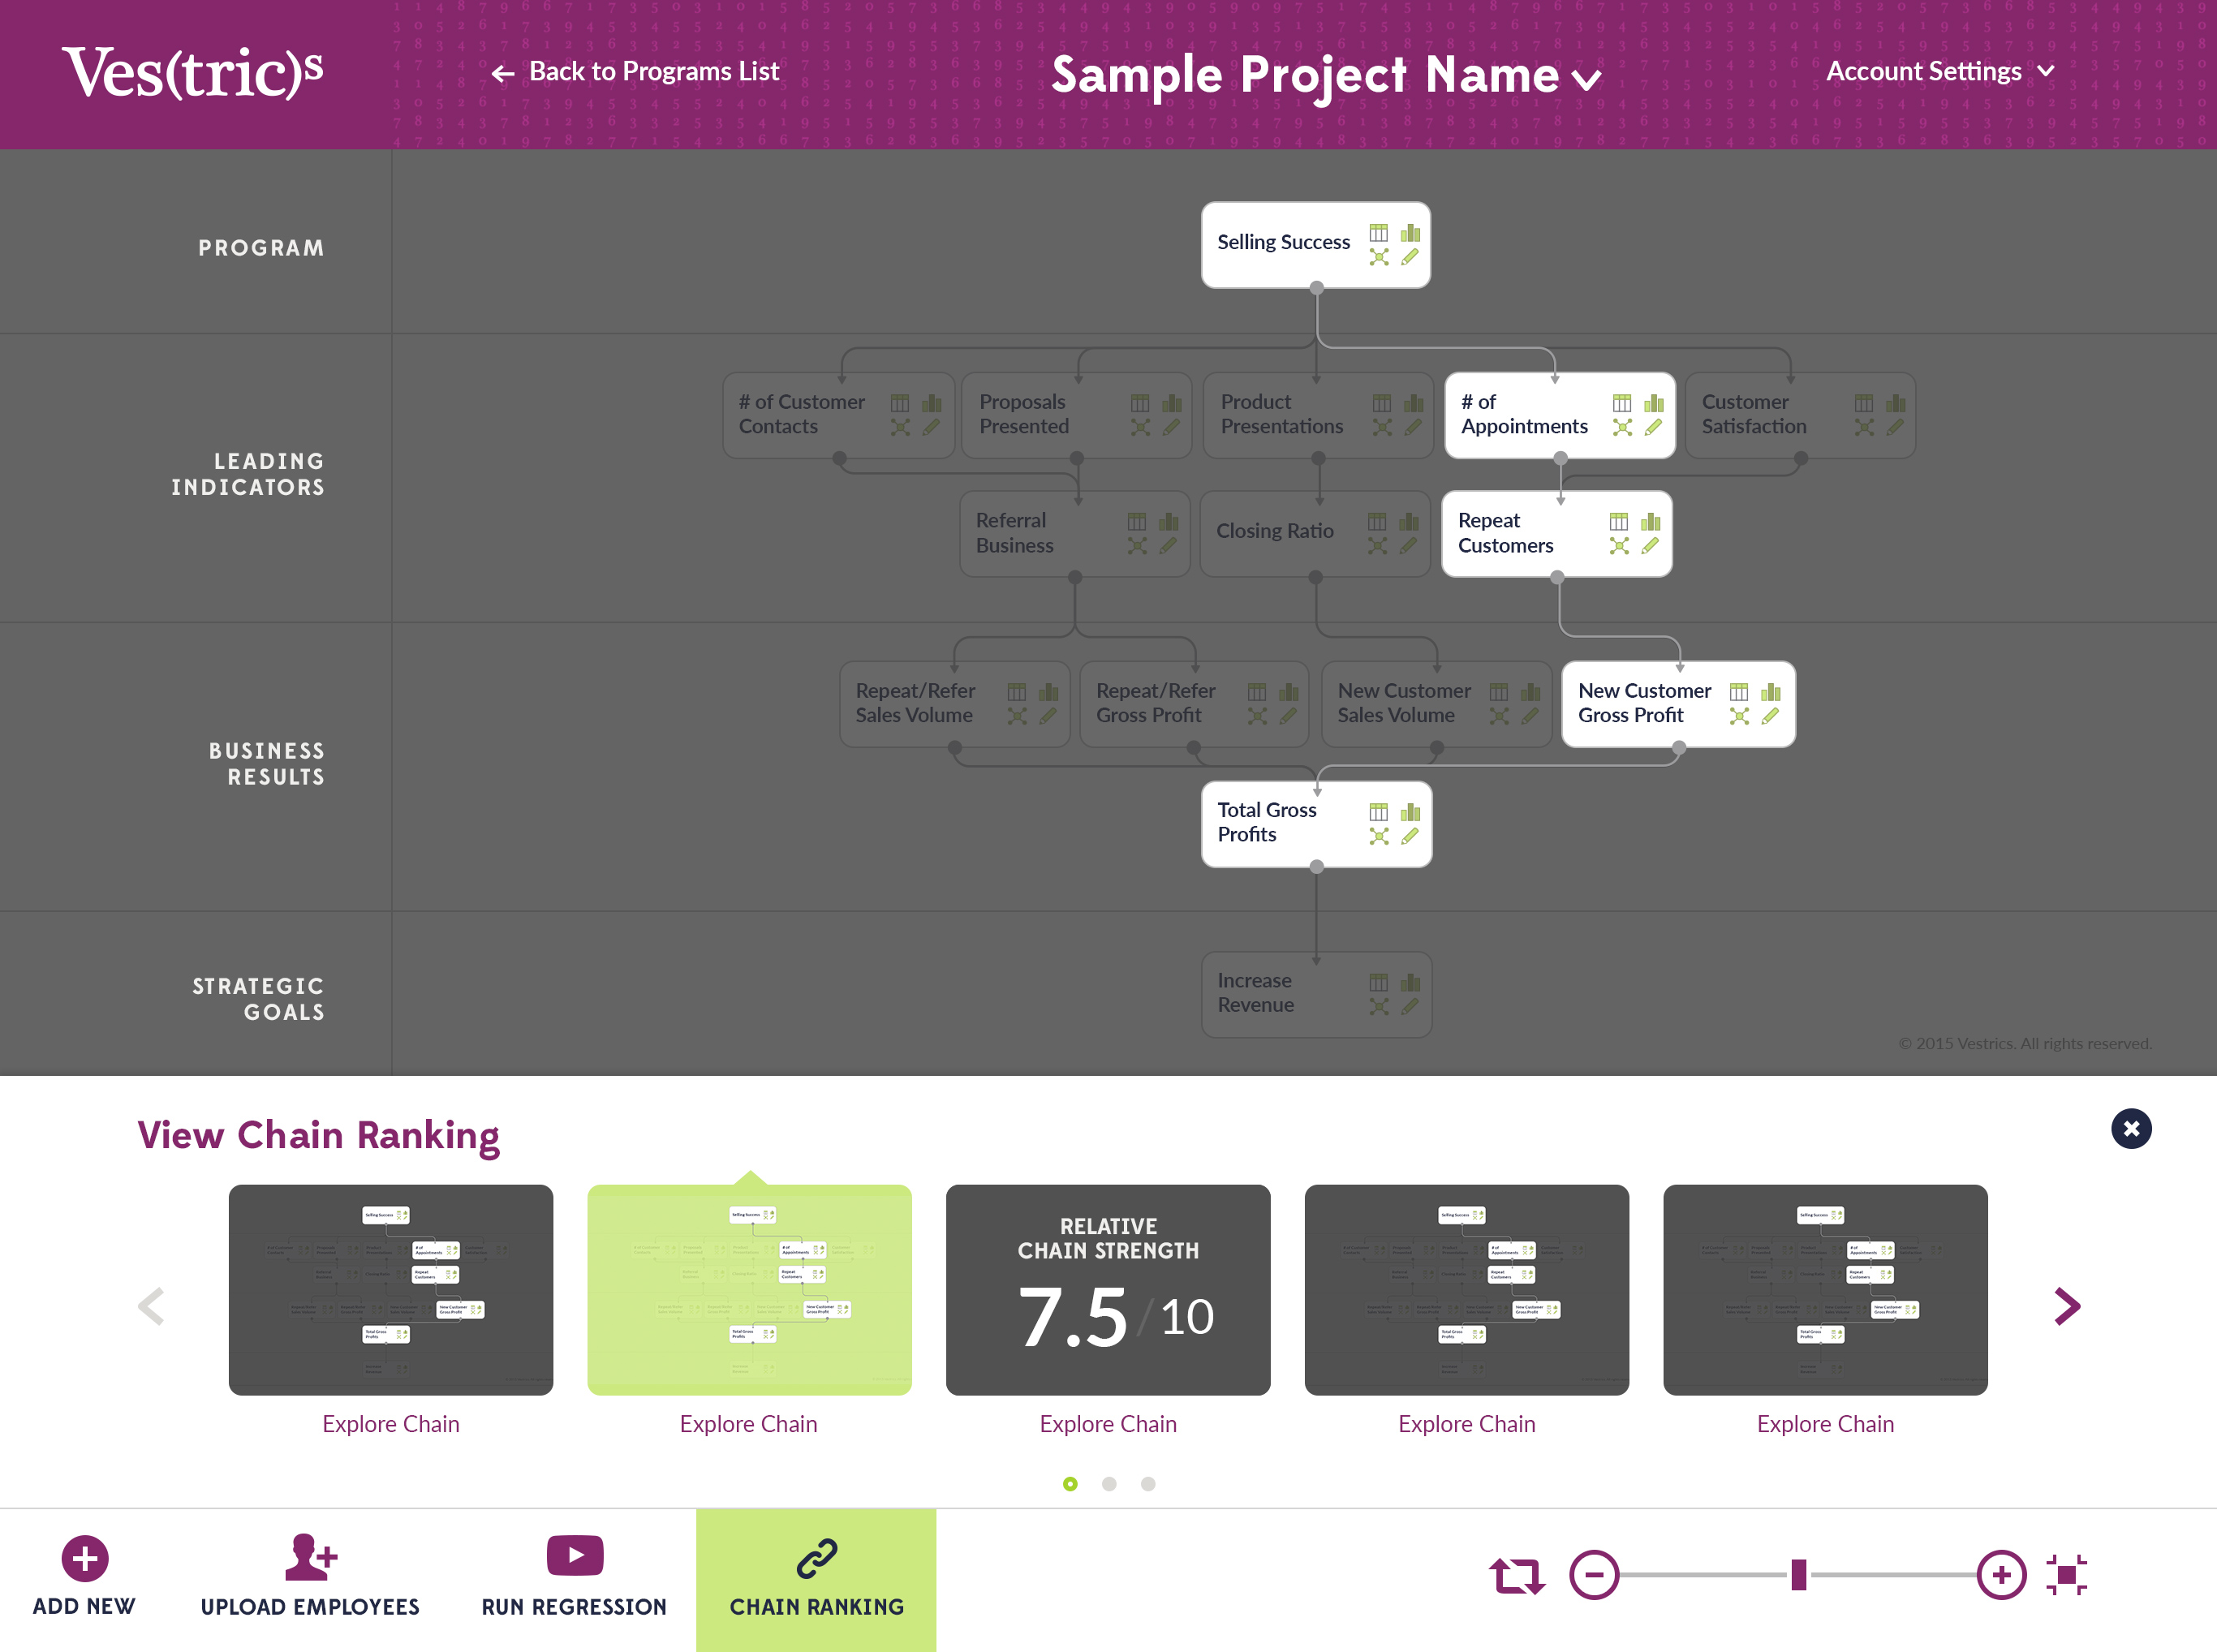Open table icon on Repeat Customers node
Image resolution: width=2217 pixels, height=1652 pixels.
click(x=1619, y=522)
